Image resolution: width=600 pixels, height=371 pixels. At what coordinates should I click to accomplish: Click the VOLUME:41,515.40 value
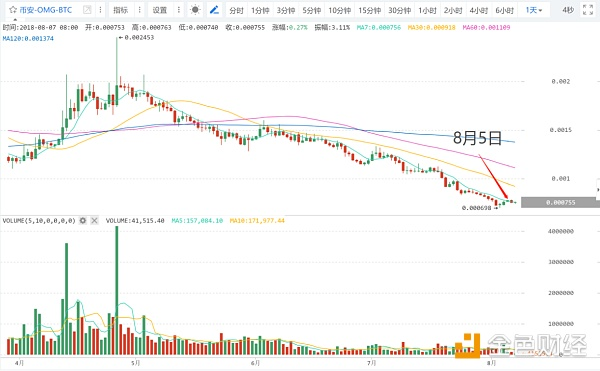tap(135, 221)
